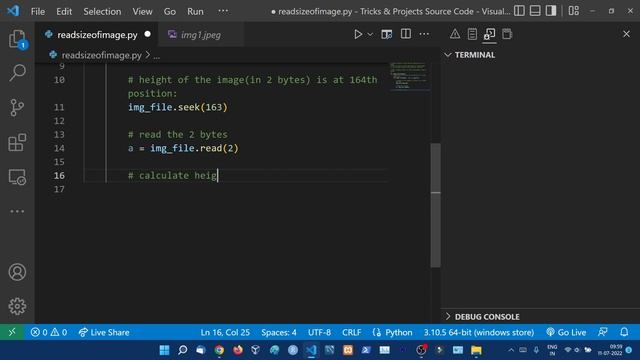Click unsaved dot on readsizeofimage.py tab
This screenshot has width=640, height=360.
[x=147, y=34]
